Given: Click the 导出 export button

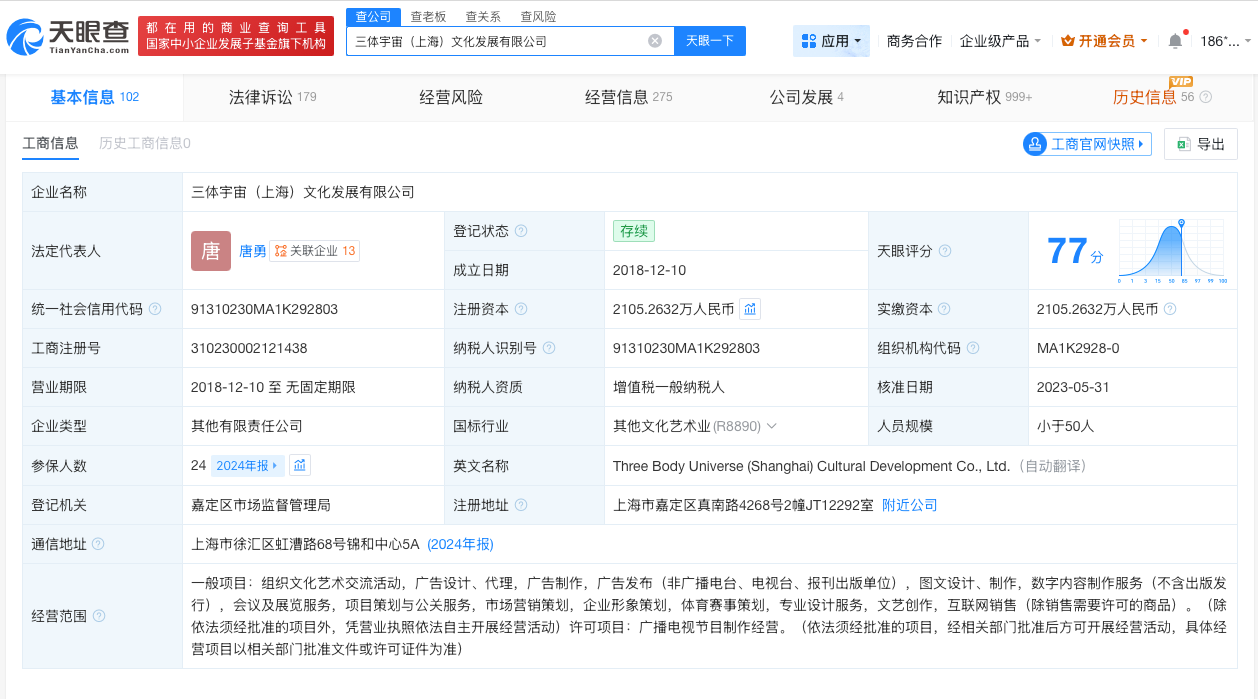Looking at the screenshot, I should [1200, 144].
